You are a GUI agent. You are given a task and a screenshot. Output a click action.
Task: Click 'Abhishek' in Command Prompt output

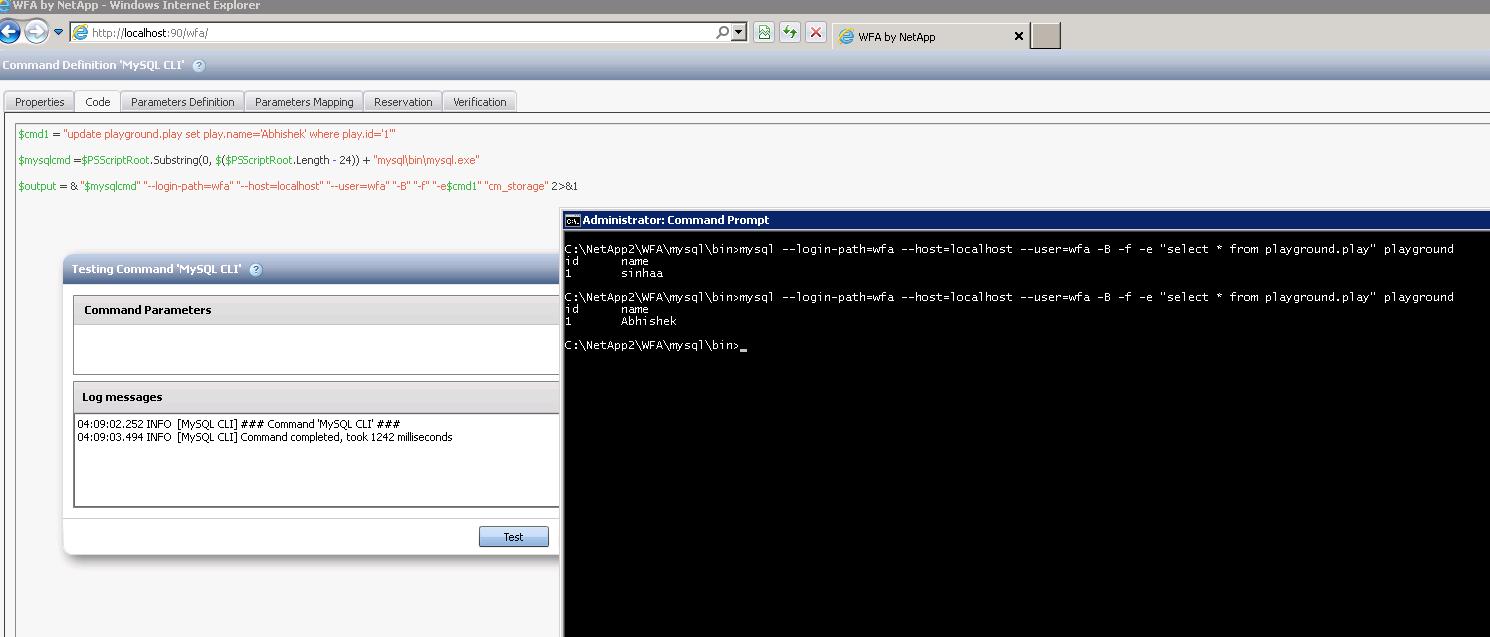(x=648, y=321)
